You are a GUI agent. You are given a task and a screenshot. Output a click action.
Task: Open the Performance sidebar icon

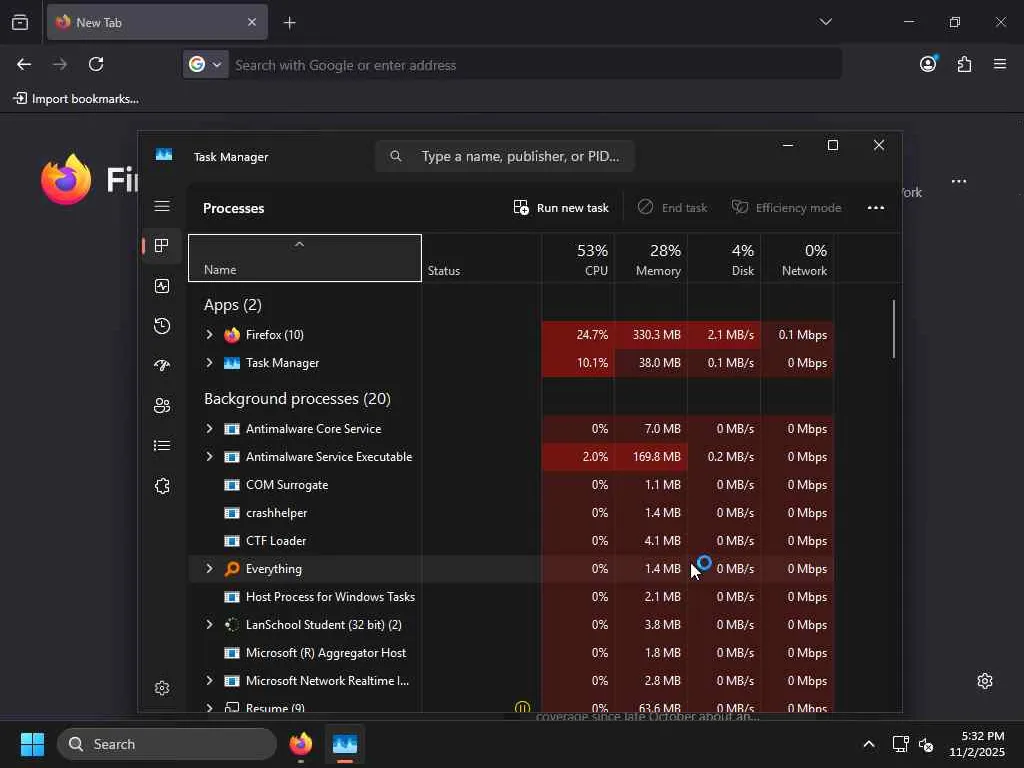pos(162,286)
